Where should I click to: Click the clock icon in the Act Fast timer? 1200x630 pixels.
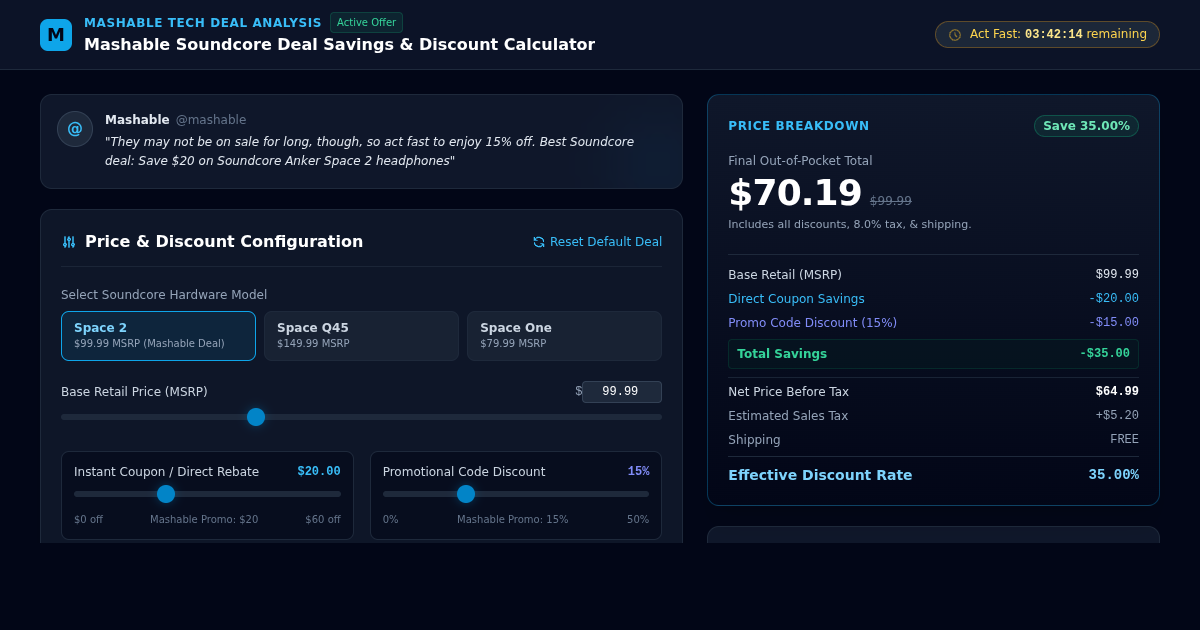[955, 35]
